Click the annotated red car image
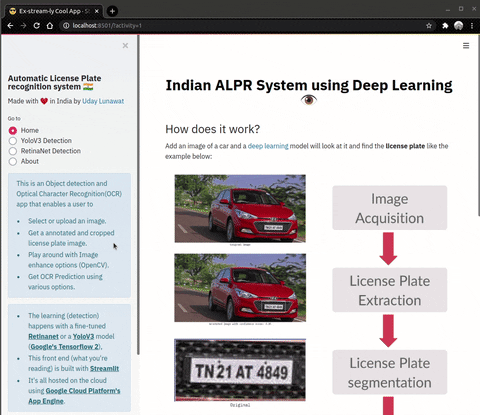Image resolution: width=480 pixels, height=415 pixels. point(240,288)
